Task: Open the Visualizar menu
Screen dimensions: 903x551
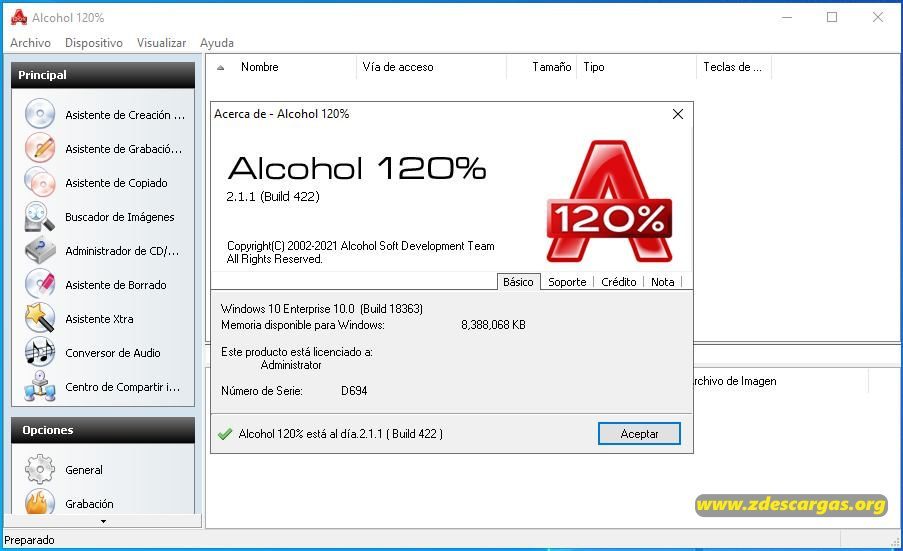Action: [x=161, y=43]
